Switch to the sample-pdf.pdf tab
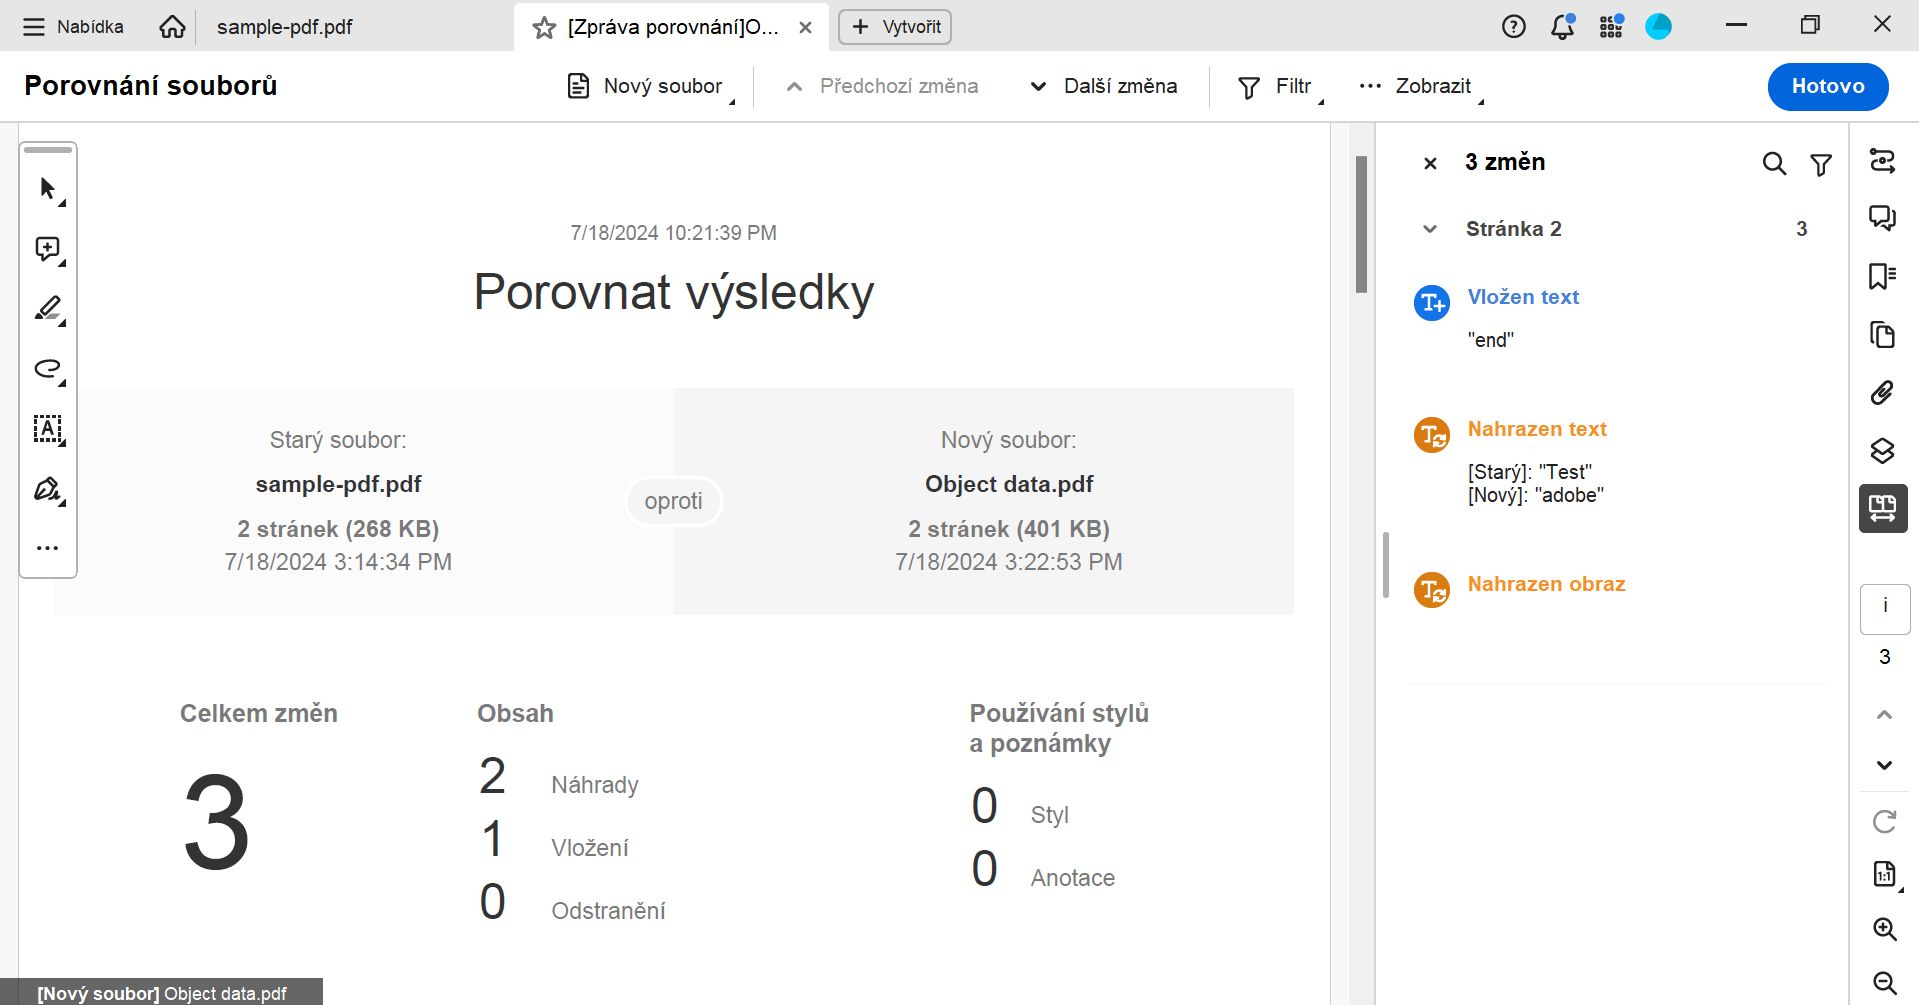Screen dimensions: 1919x1005 click(284, 27)
